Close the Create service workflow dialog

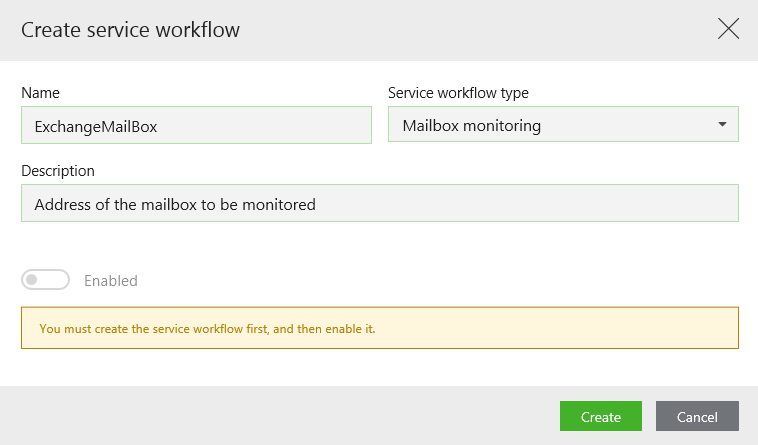pyautogui.click(x=728, y=29)
